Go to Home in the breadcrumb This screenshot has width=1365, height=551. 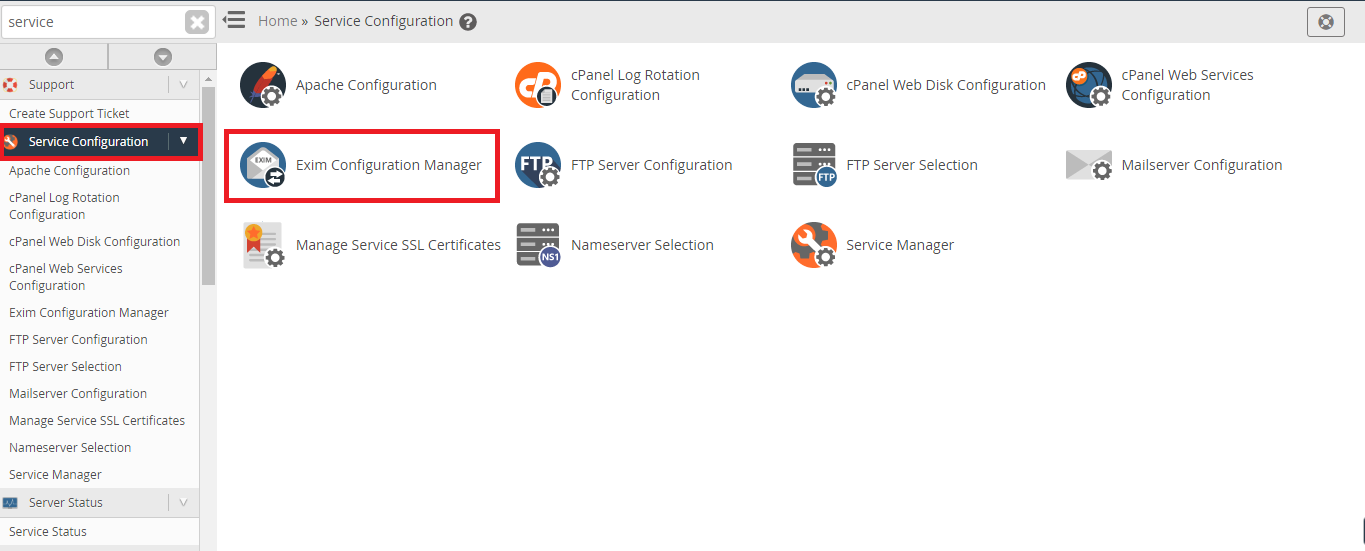click(x=277, y=21)
